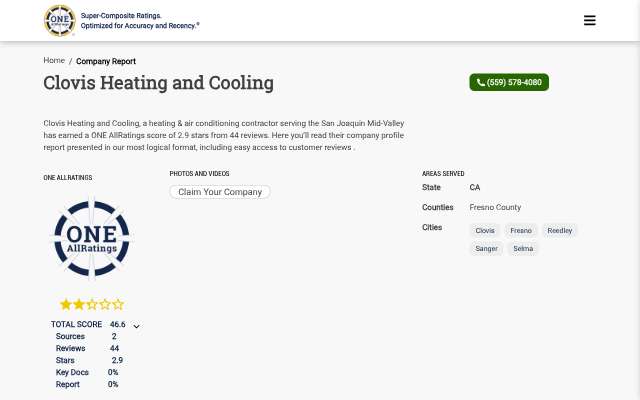
Task: Click the header tagline 'Super-Composite Ratings.'
Action: tap(121, 16)
